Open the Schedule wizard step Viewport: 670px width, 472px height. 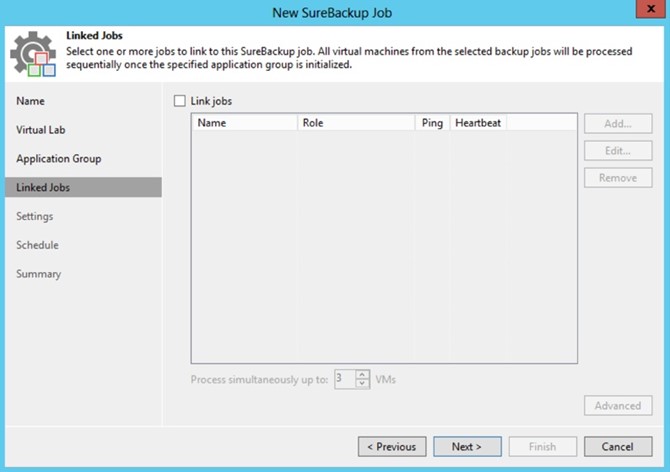[x=37, y=245]
